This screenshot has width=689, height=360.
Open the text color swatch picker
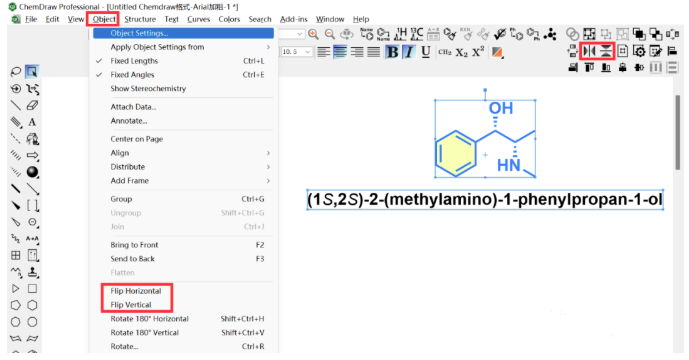click(x=497, y=52)
